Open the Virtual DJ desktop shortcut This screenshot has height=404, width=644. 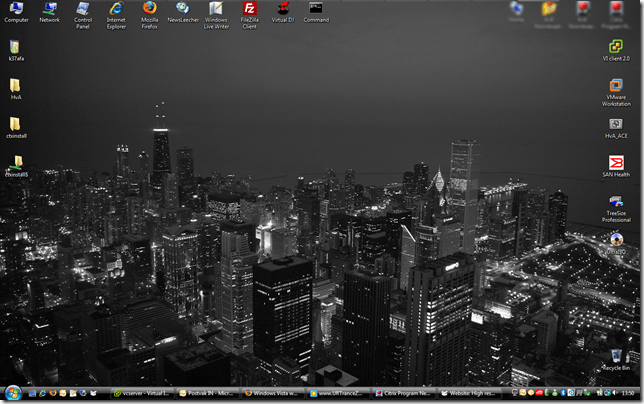pos(283,12)
